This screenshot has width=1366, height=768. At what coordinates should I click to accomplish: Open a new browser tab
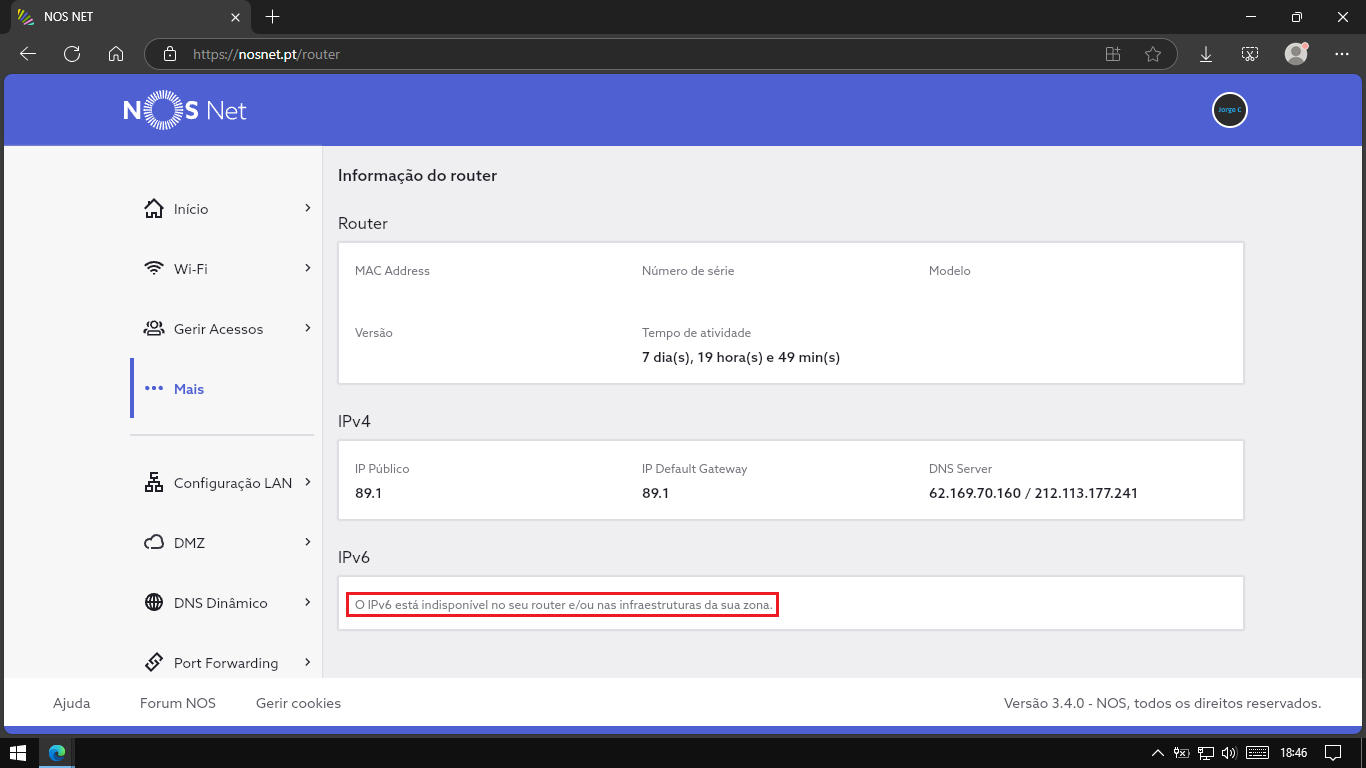pos(272,17)
